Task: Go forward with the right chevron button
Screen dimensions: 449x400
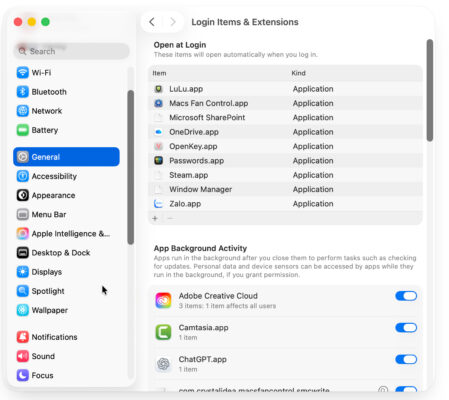Action: pyautogui.click(x=173, y=22)
